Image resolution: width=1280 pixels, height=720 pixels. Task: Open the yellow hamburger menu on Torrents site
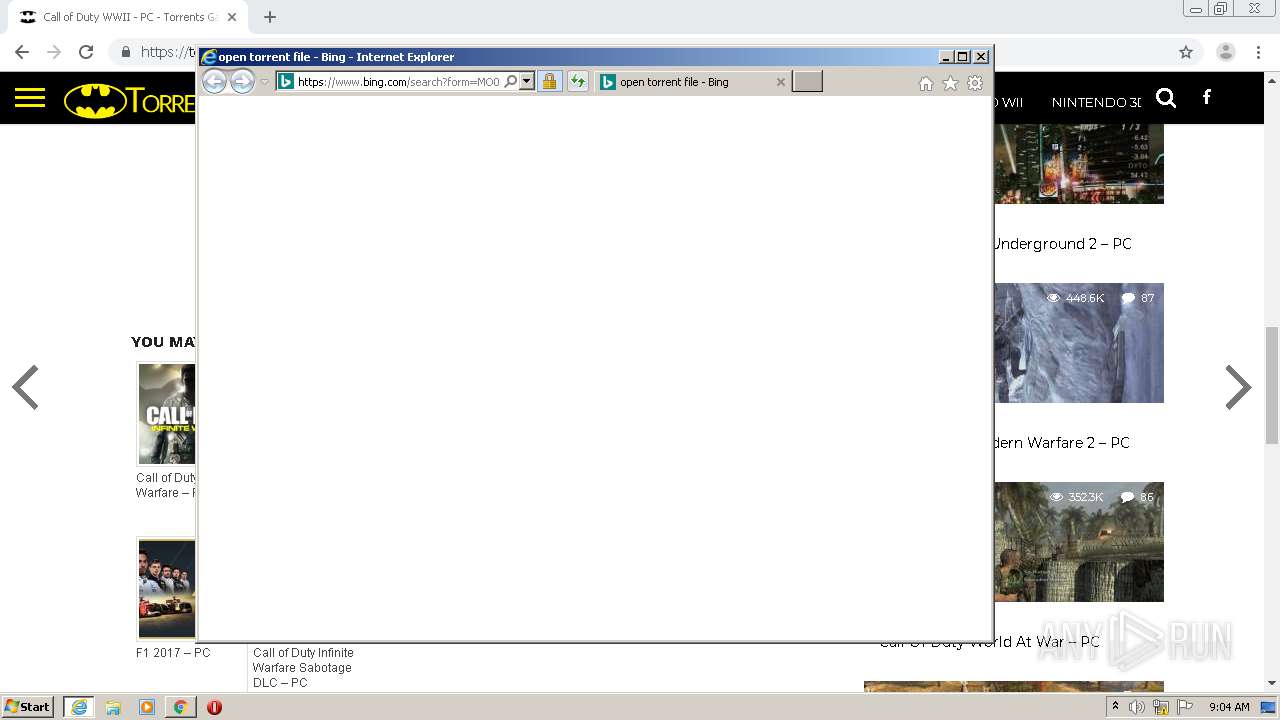30,98
